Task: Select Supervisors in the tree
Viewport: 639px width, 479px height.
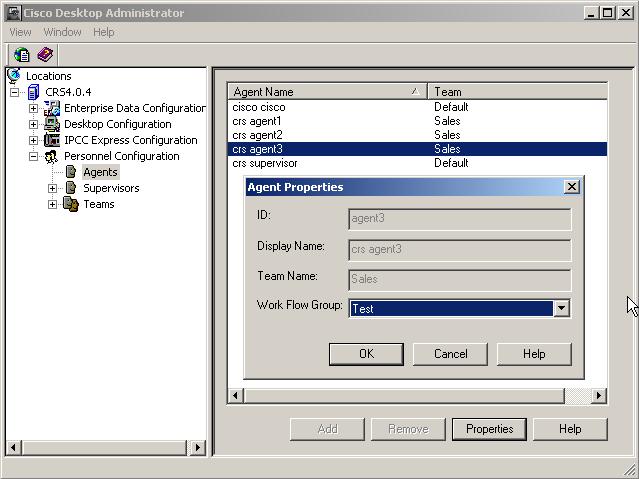Action: [x=111, y=188]
